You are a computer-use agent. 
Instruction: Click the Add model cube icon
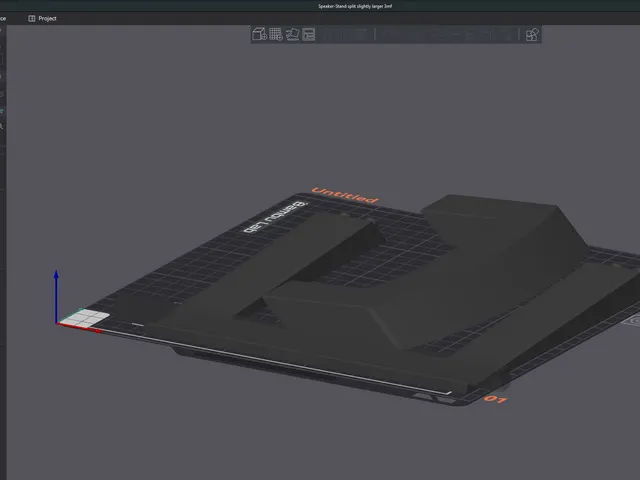[x=259, y=34]
